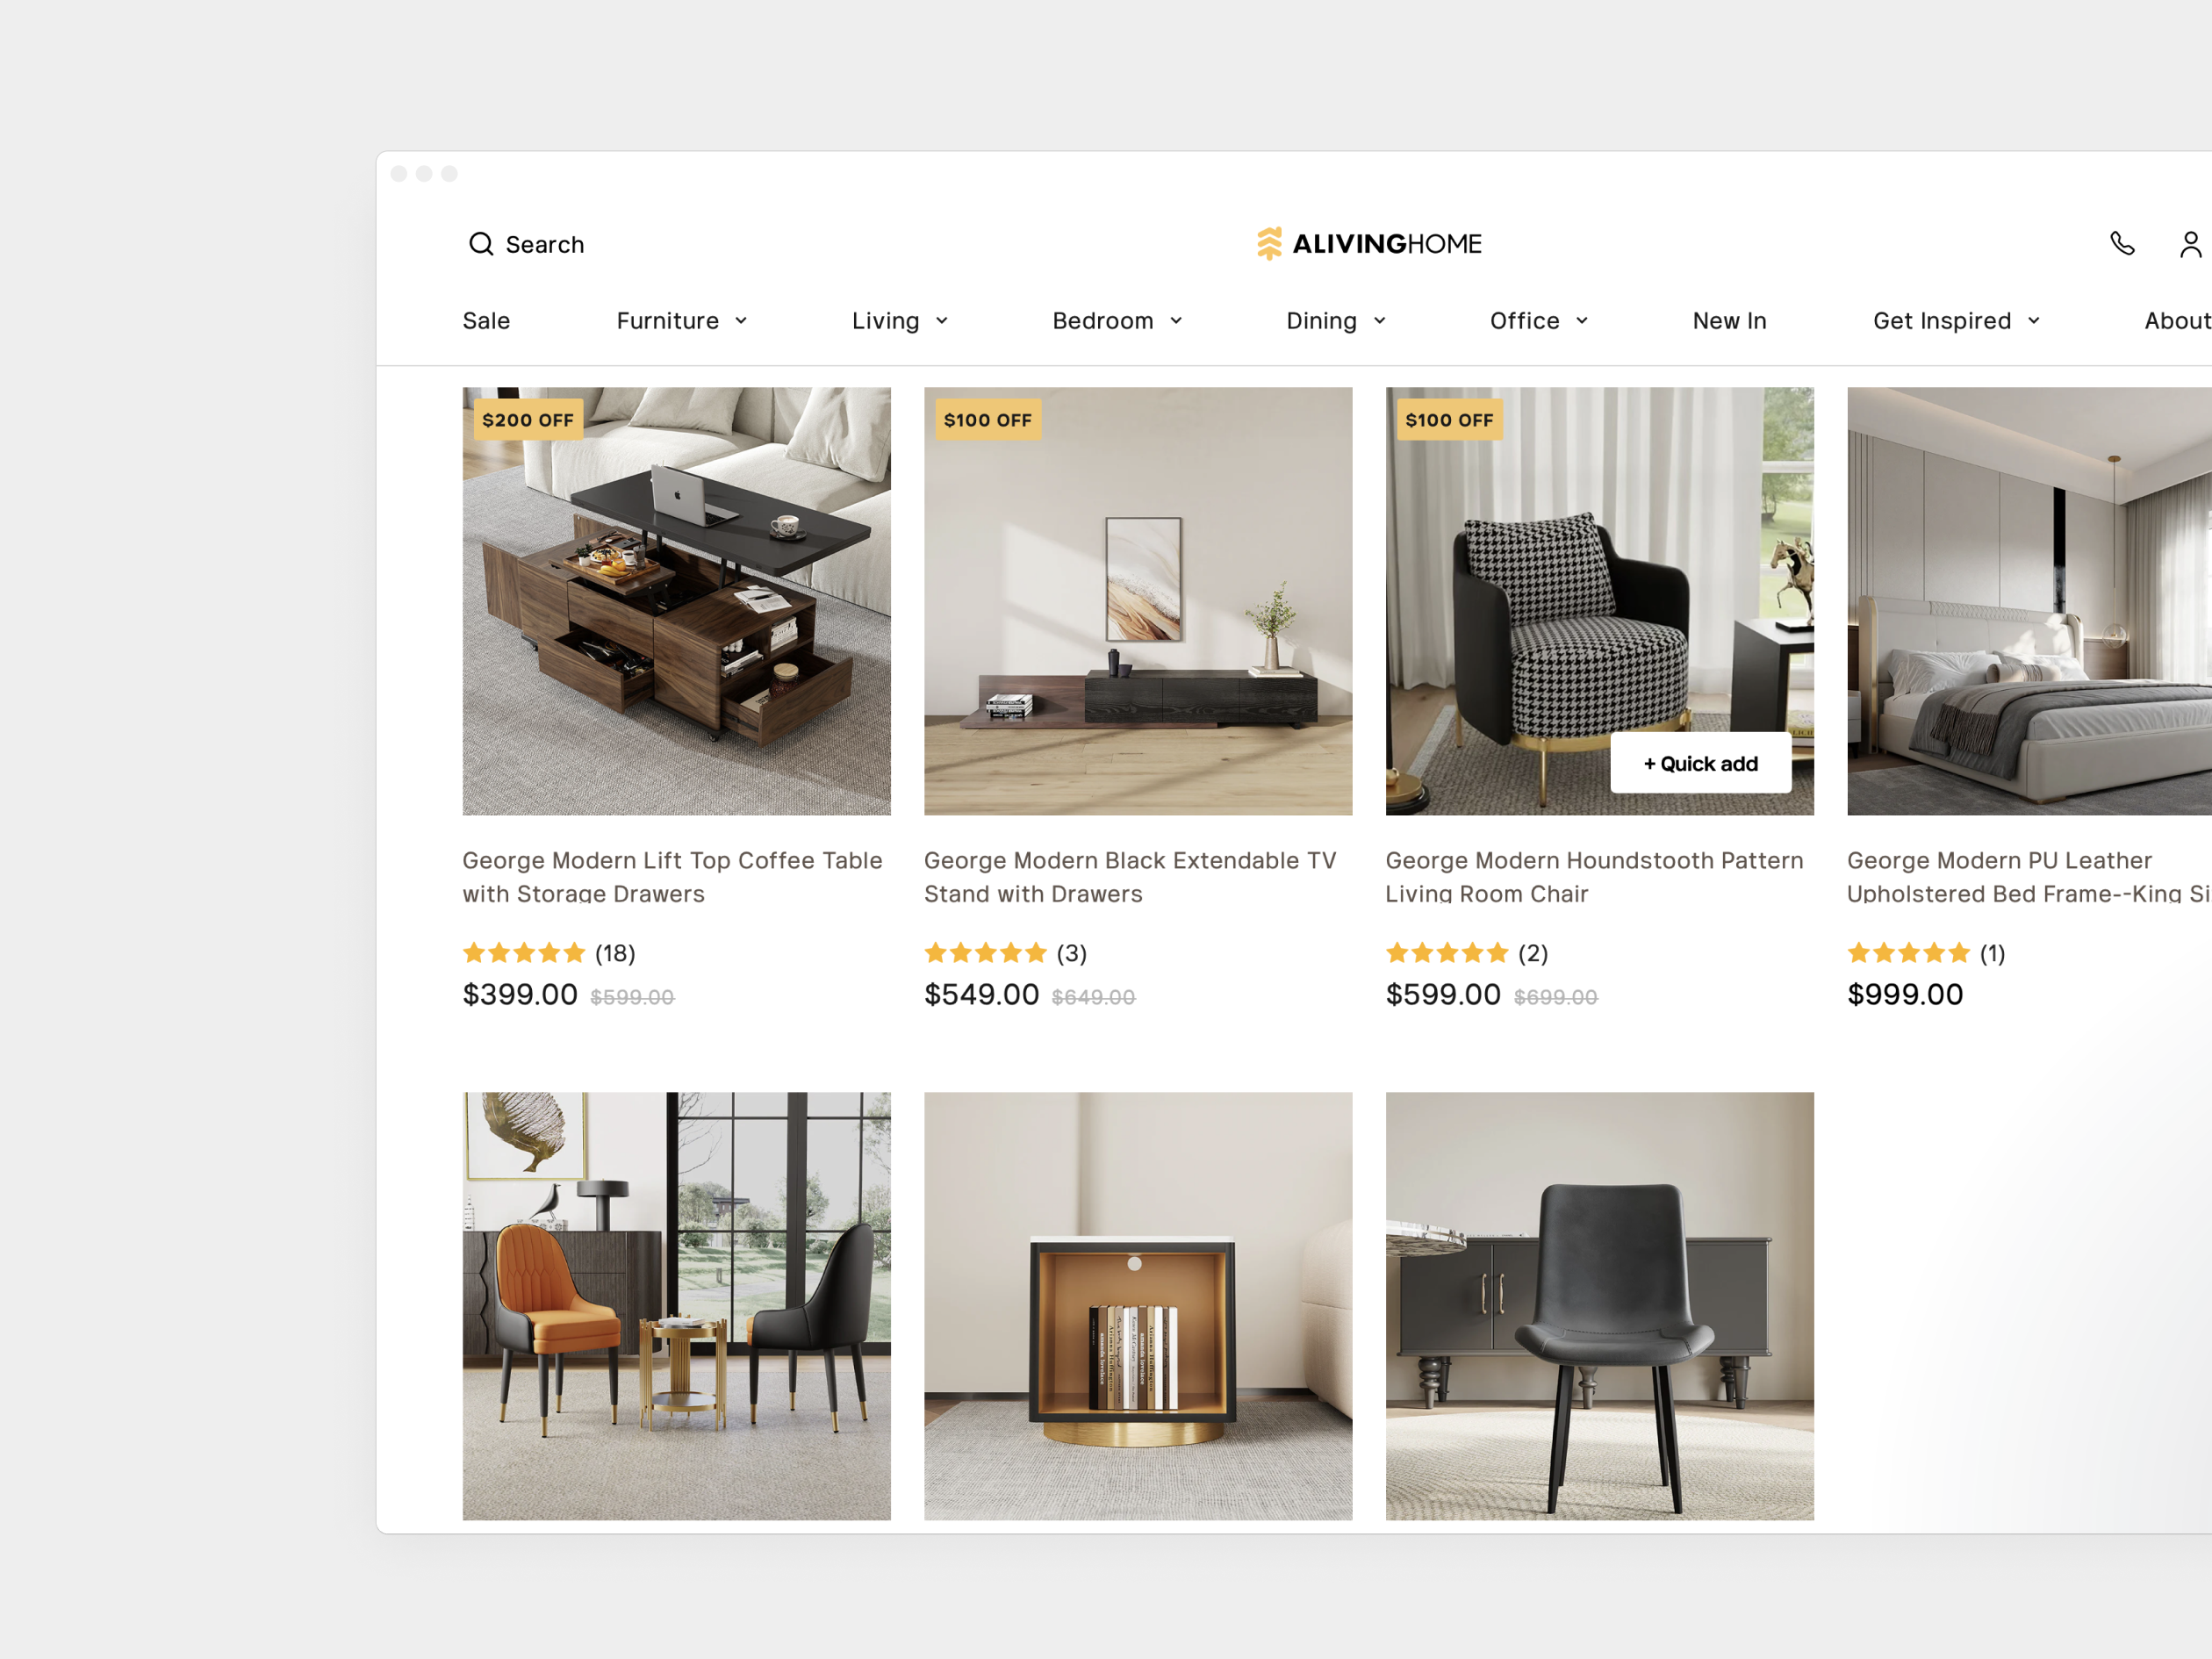
Task: Click the $200 OFF badge on coffee table
Action: click(x=528, y=420)
